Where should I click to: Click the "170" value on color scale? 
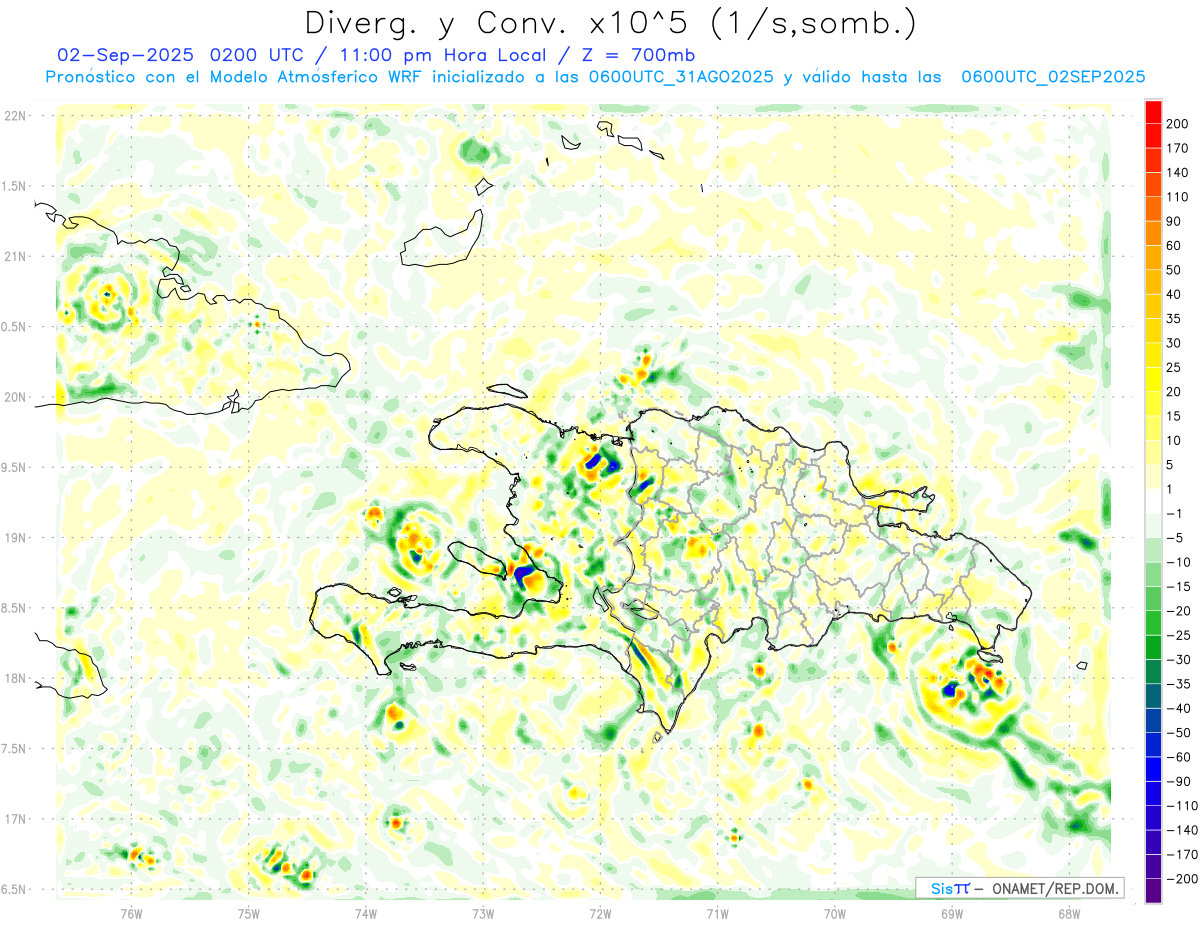pyautogui.click(x=1179, y=148)
